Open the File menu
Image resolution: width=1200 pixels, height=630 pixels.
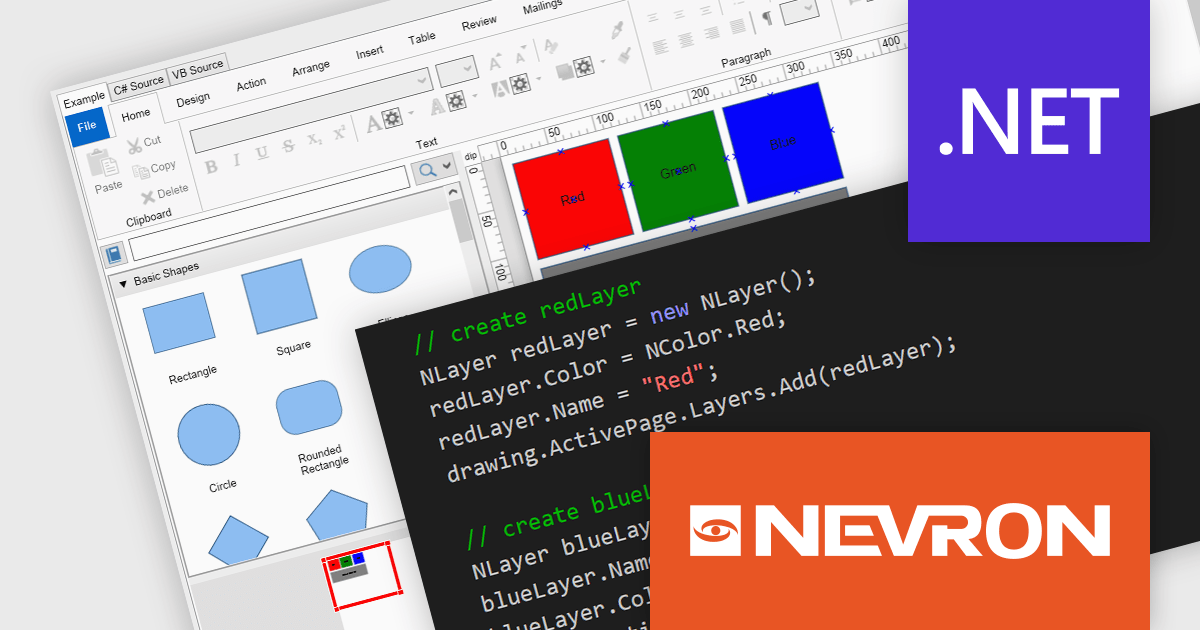[87, 126]
